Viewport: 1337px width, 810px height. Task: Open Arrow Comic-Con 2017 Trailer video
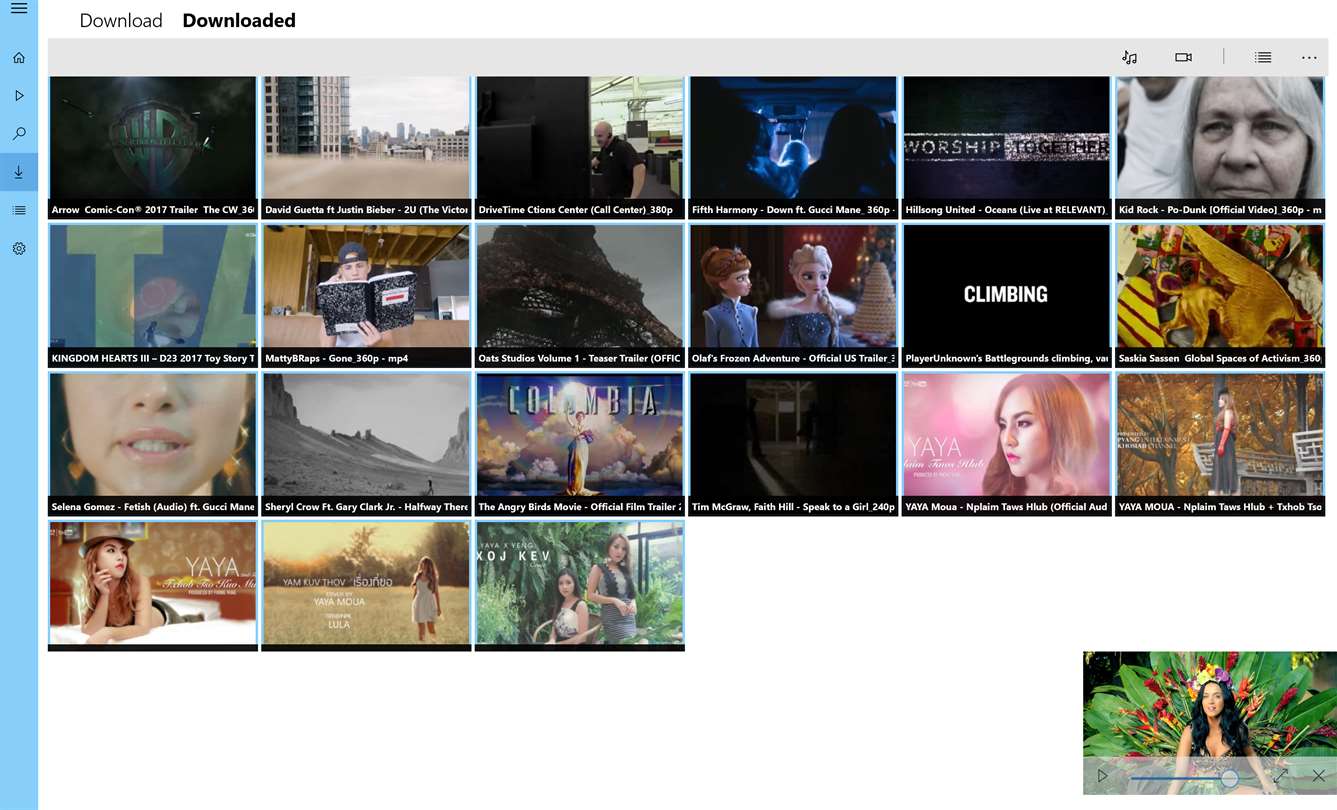(x=153, y=148)
